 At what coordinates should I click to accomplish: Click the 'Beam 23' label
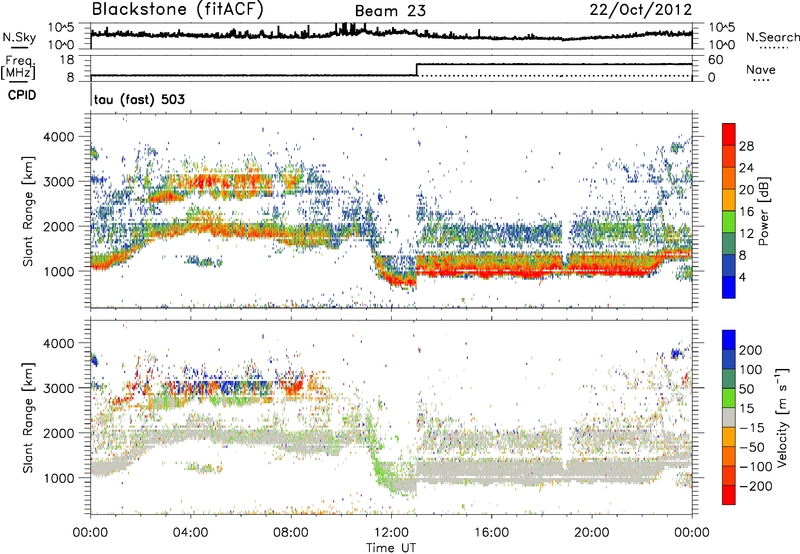390,11
